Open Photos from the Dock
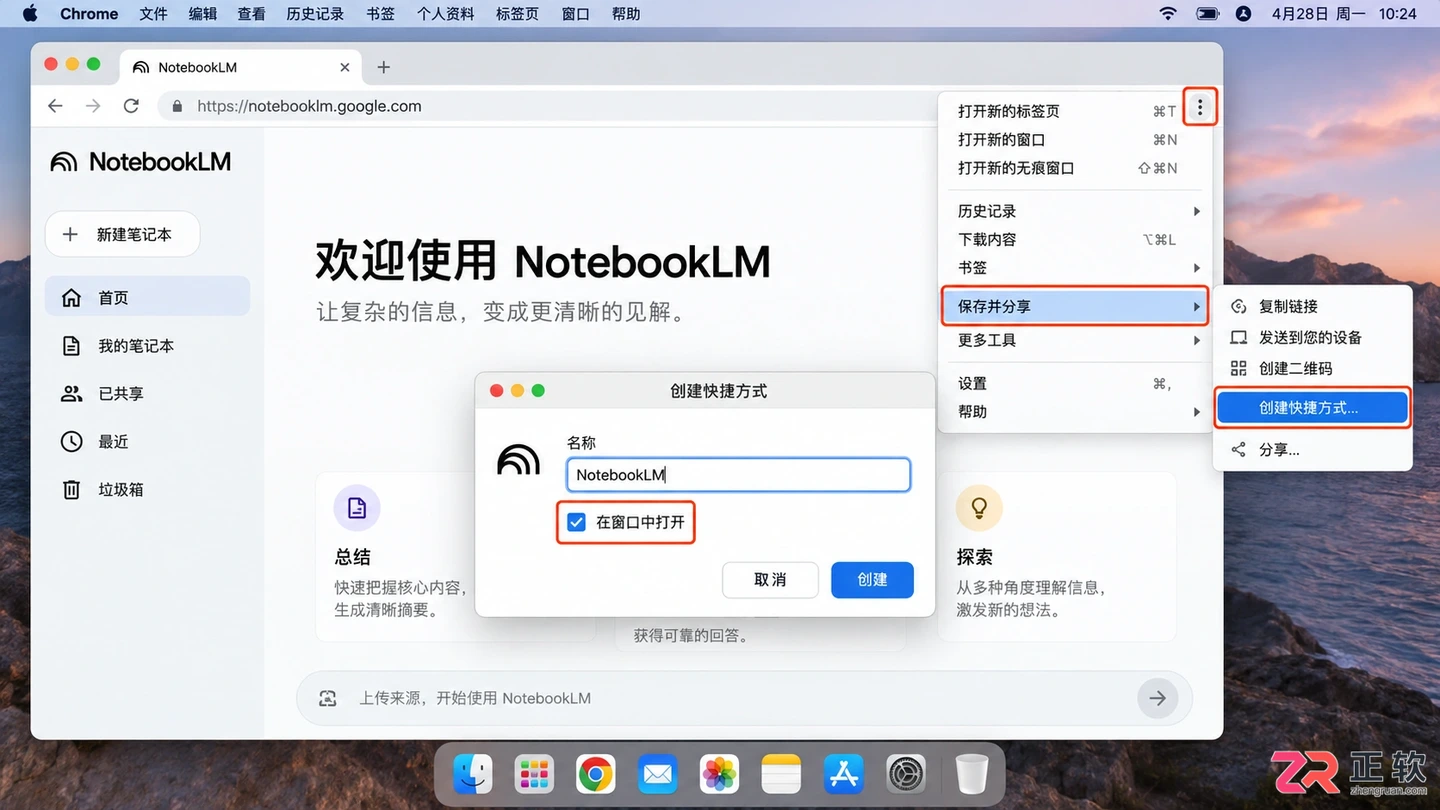This screenshot has height=810, width=1440. point(720,774)
